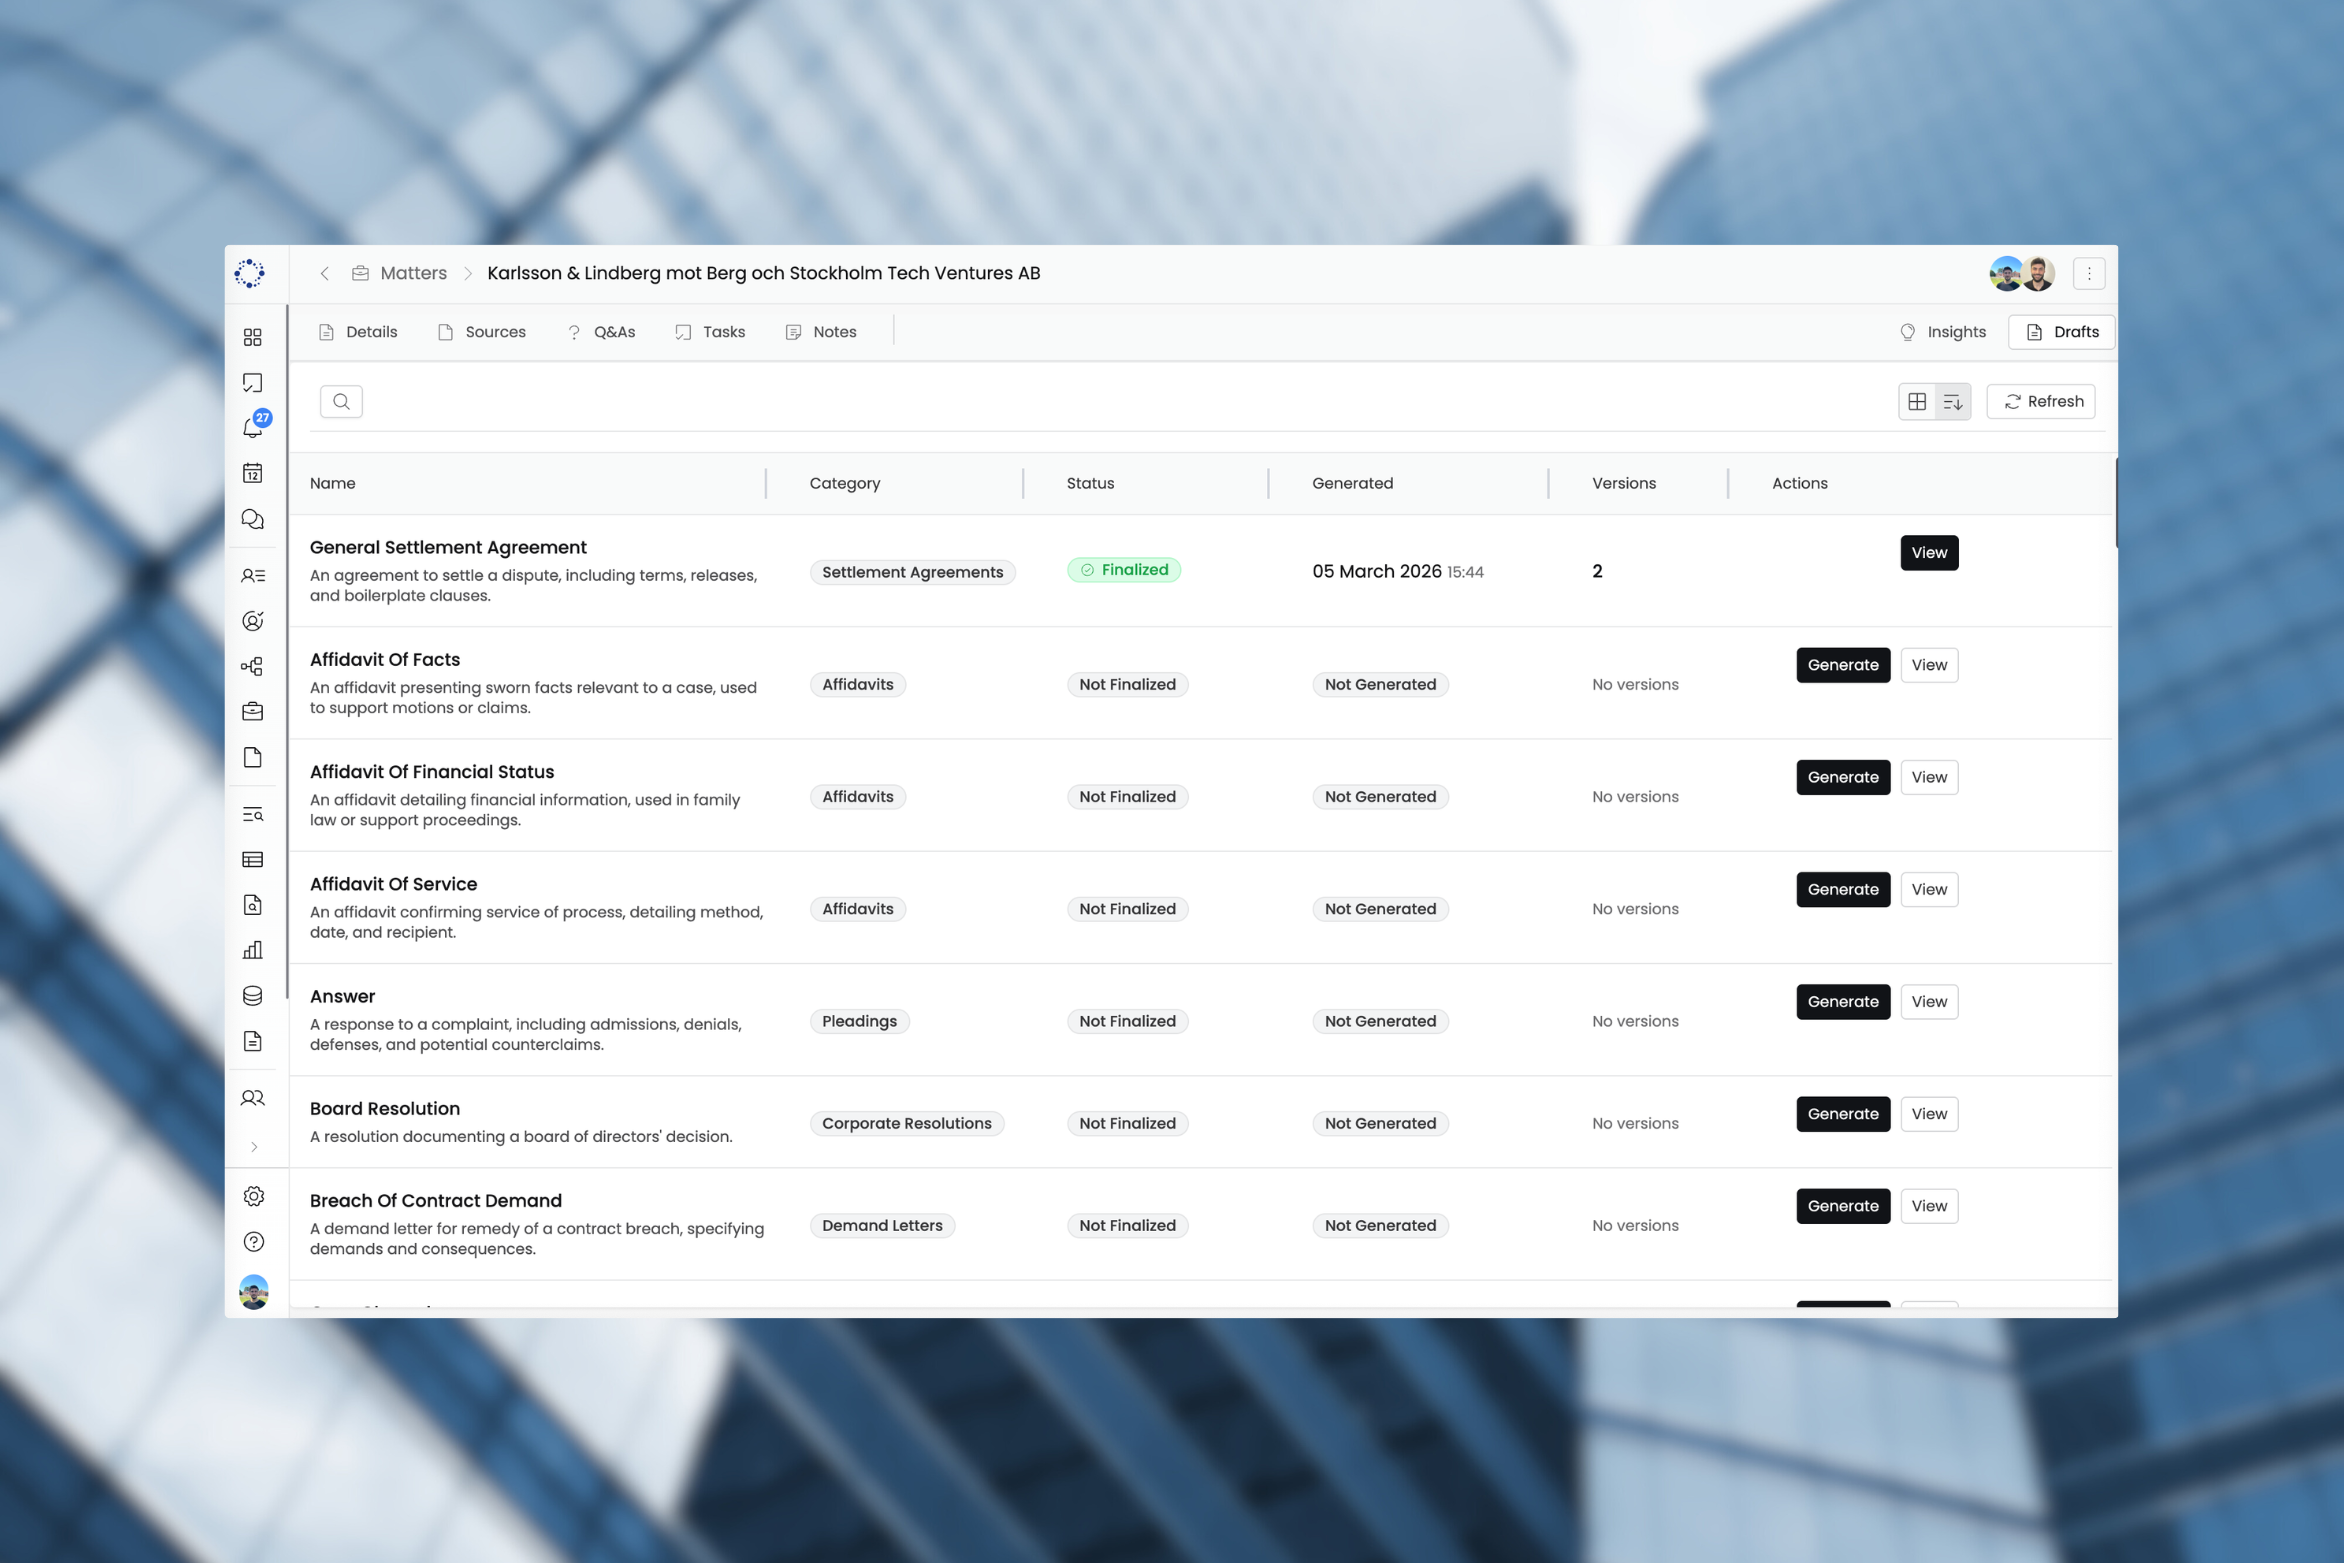Open notifications bell with 27 badge
The height and width of the screenshot is (1563, 2344).
coord(254,427)
